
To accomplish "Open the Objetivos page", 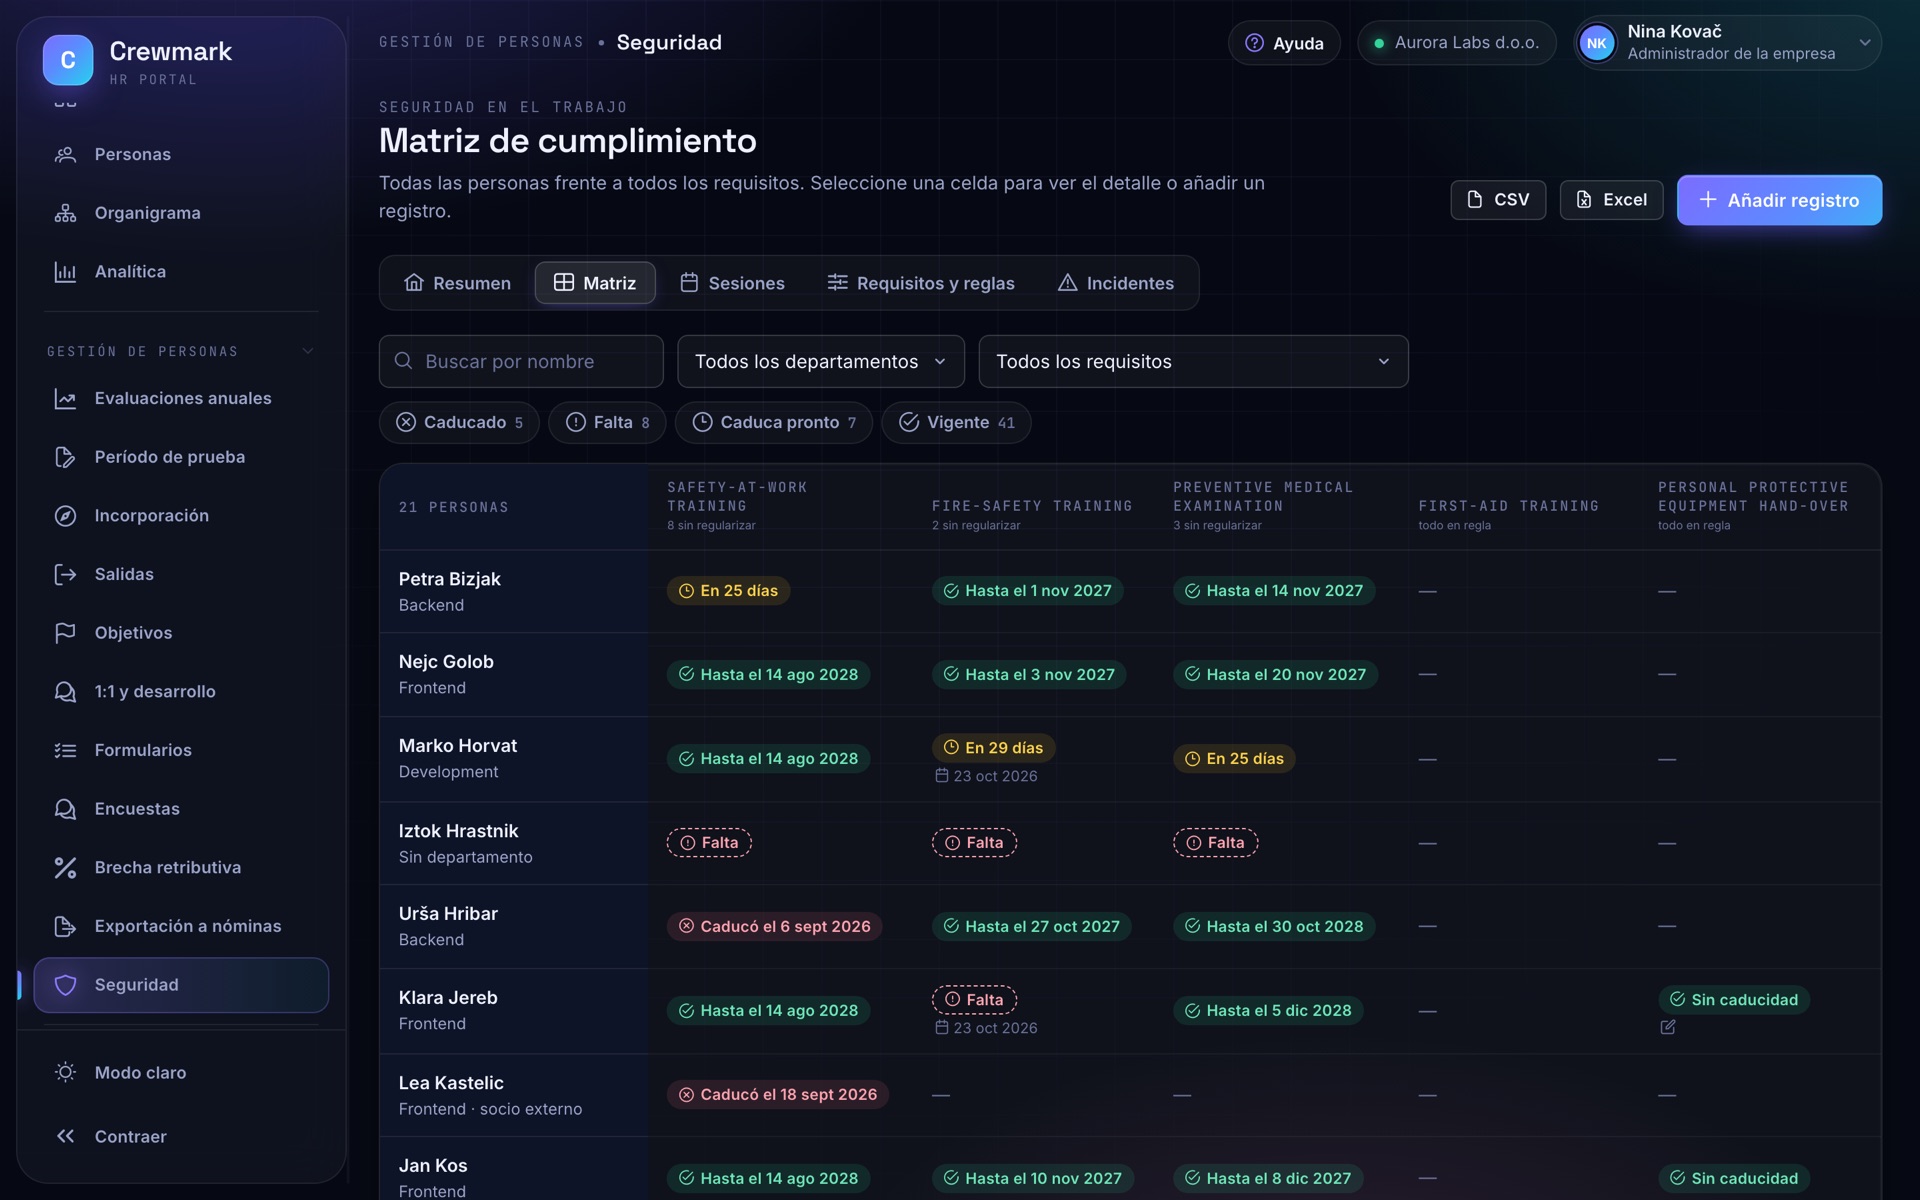I will pyautogui.click(x=181, y=633).
